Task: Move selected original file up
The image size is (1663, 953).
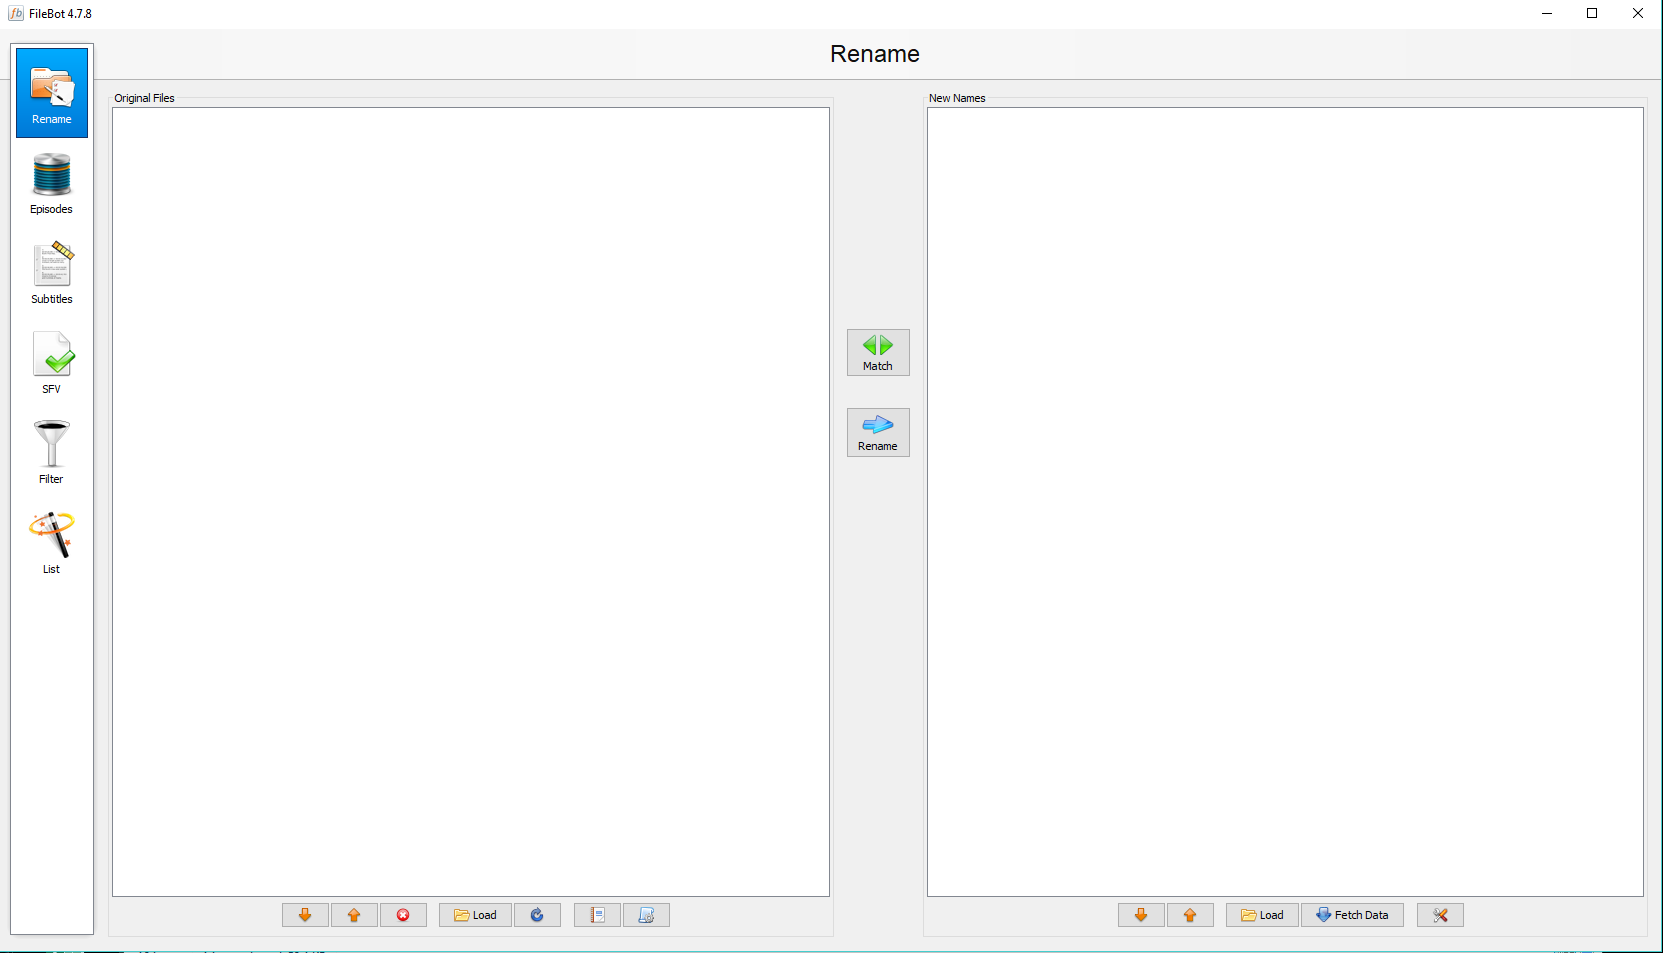Action: coord(354,915)
